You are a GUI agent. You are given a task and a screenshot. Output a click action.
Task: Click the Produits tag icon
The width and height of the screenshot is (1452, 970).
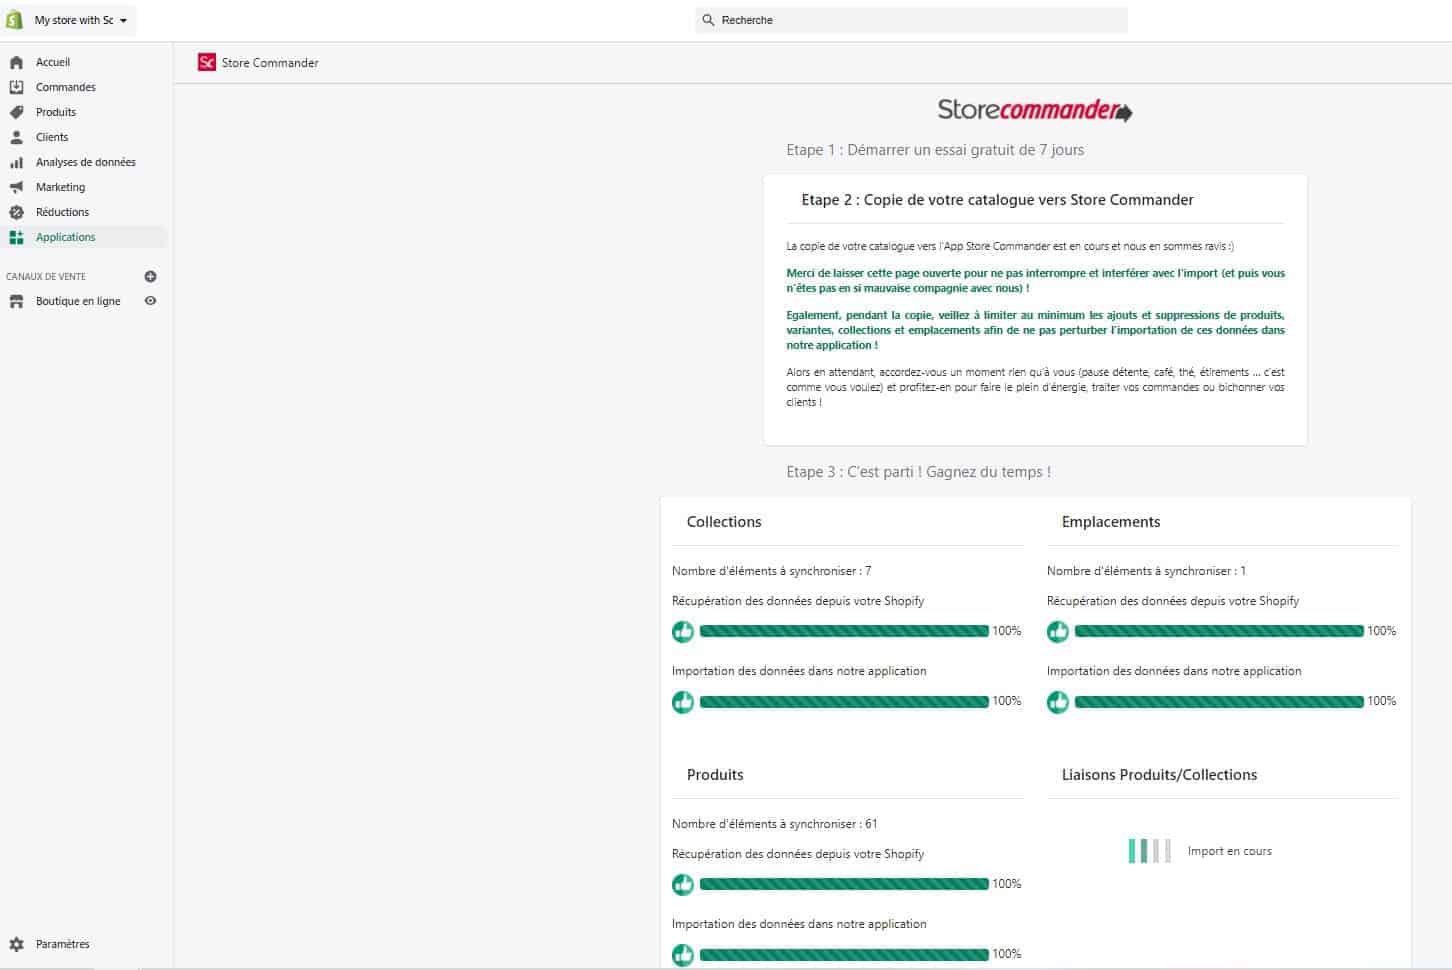click(x=16, y=112)
